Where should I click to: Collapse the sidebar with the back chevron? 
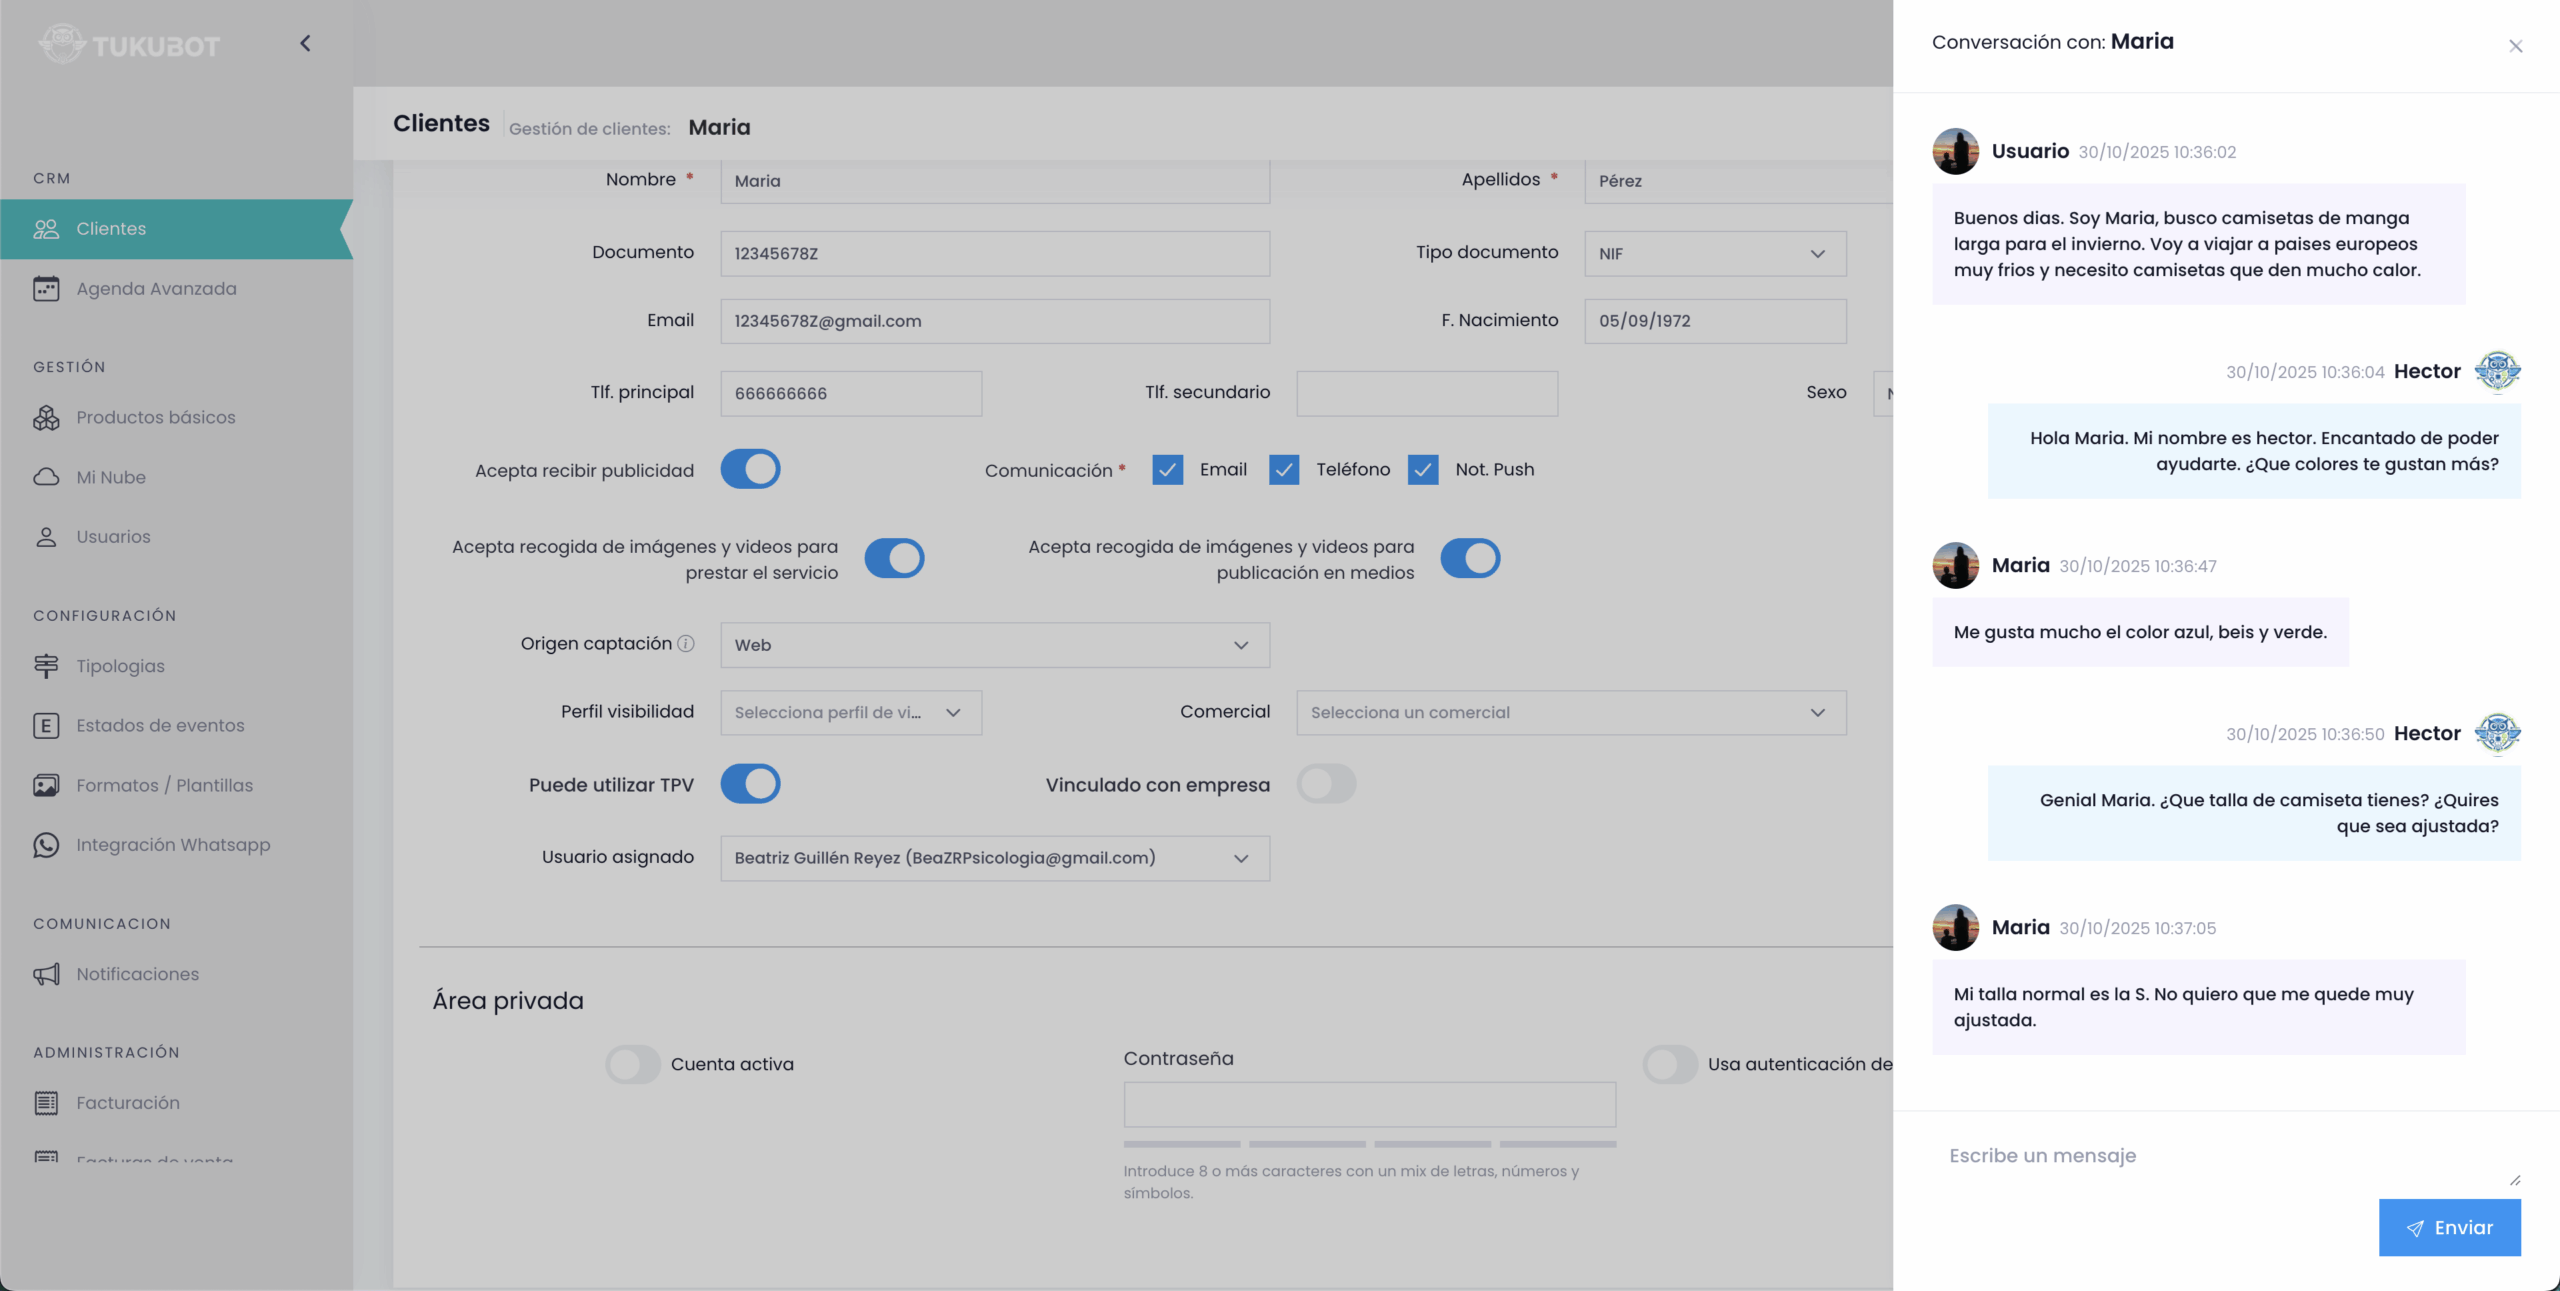[305, 43]
